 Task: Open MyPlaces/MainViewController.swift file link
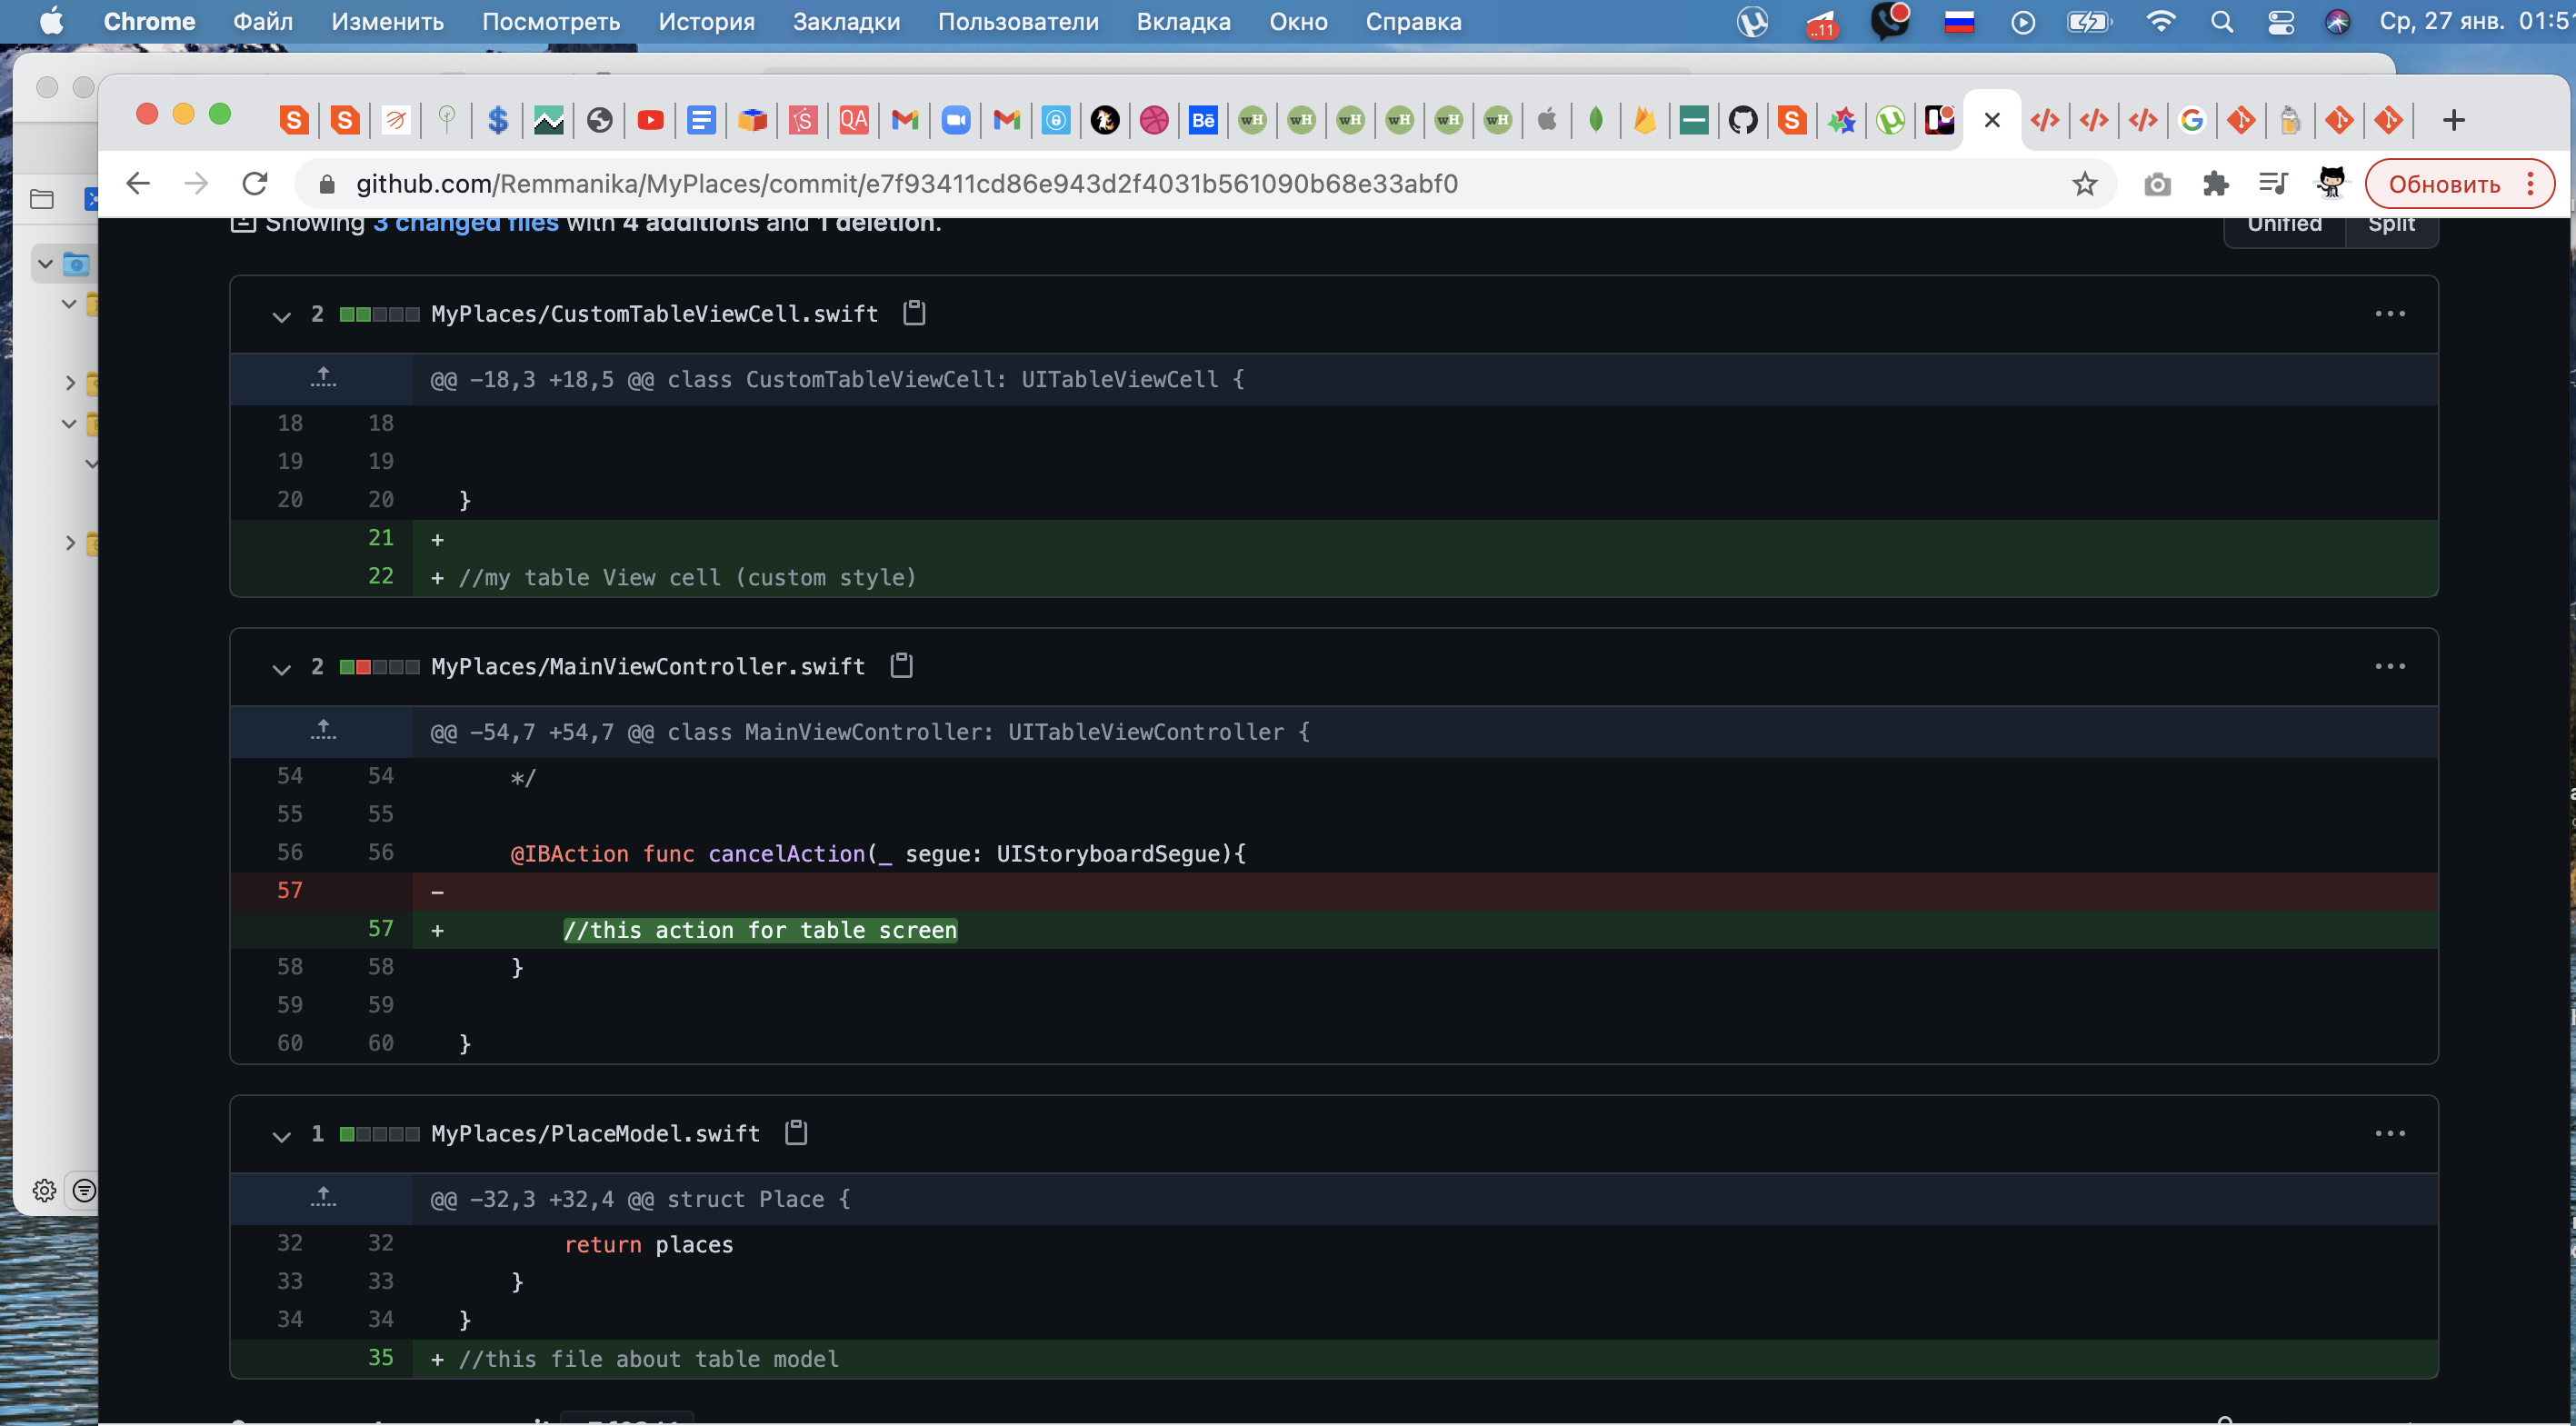(x=648, y=666)
